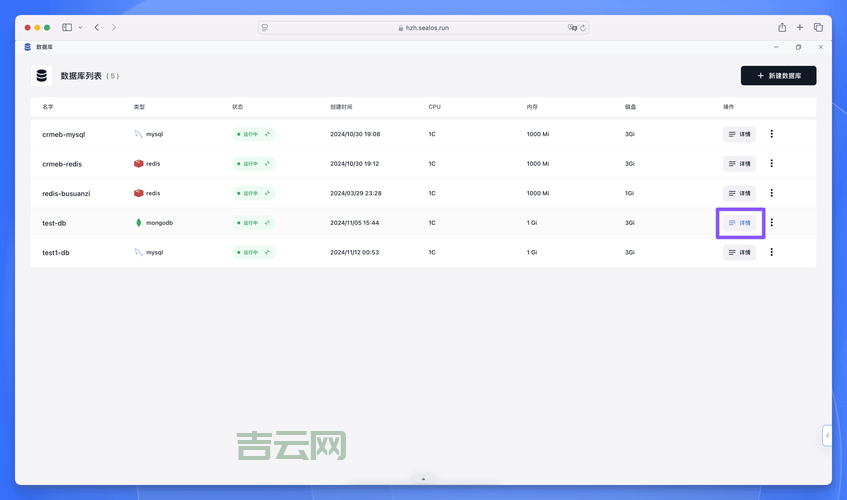Image resolution: width=847 pixels, height=500 pixels.
Task: Open 详情 for test1-db
Action: (739, 253)
